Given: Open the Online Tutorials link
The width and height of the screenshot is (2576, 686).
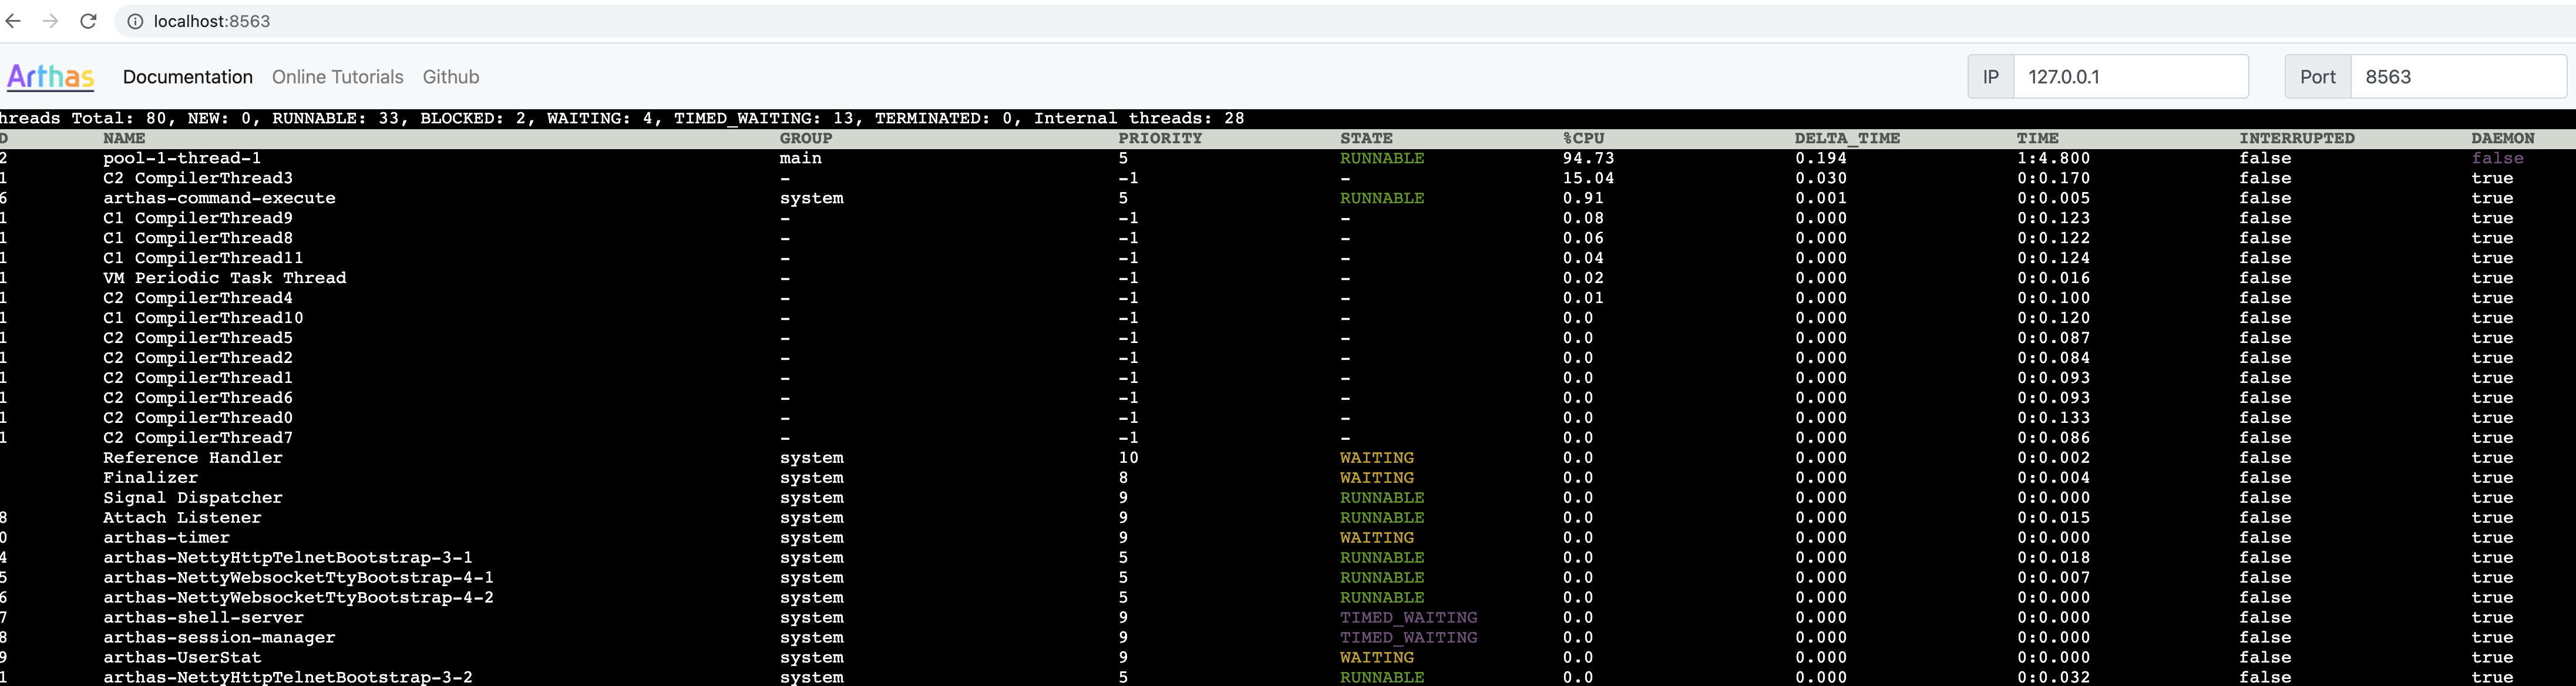Looking at the screenshot, I should pos(338,77).
